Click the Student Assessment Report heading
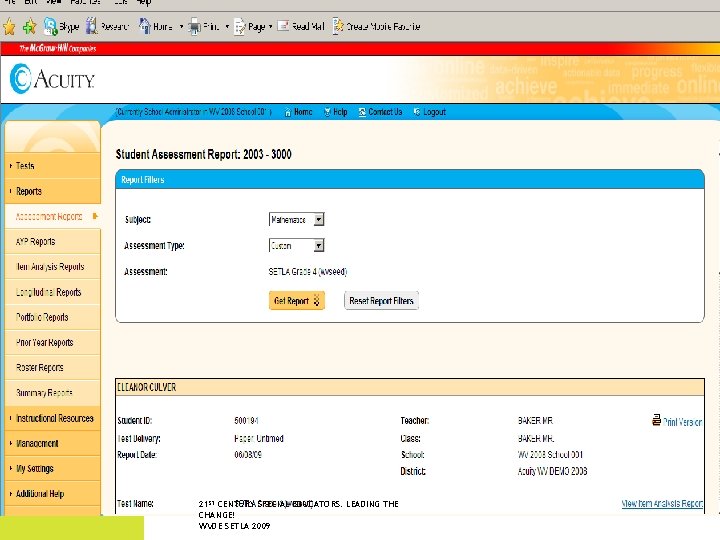The height and width of the screenshot is (540, 720). point(203,154)
